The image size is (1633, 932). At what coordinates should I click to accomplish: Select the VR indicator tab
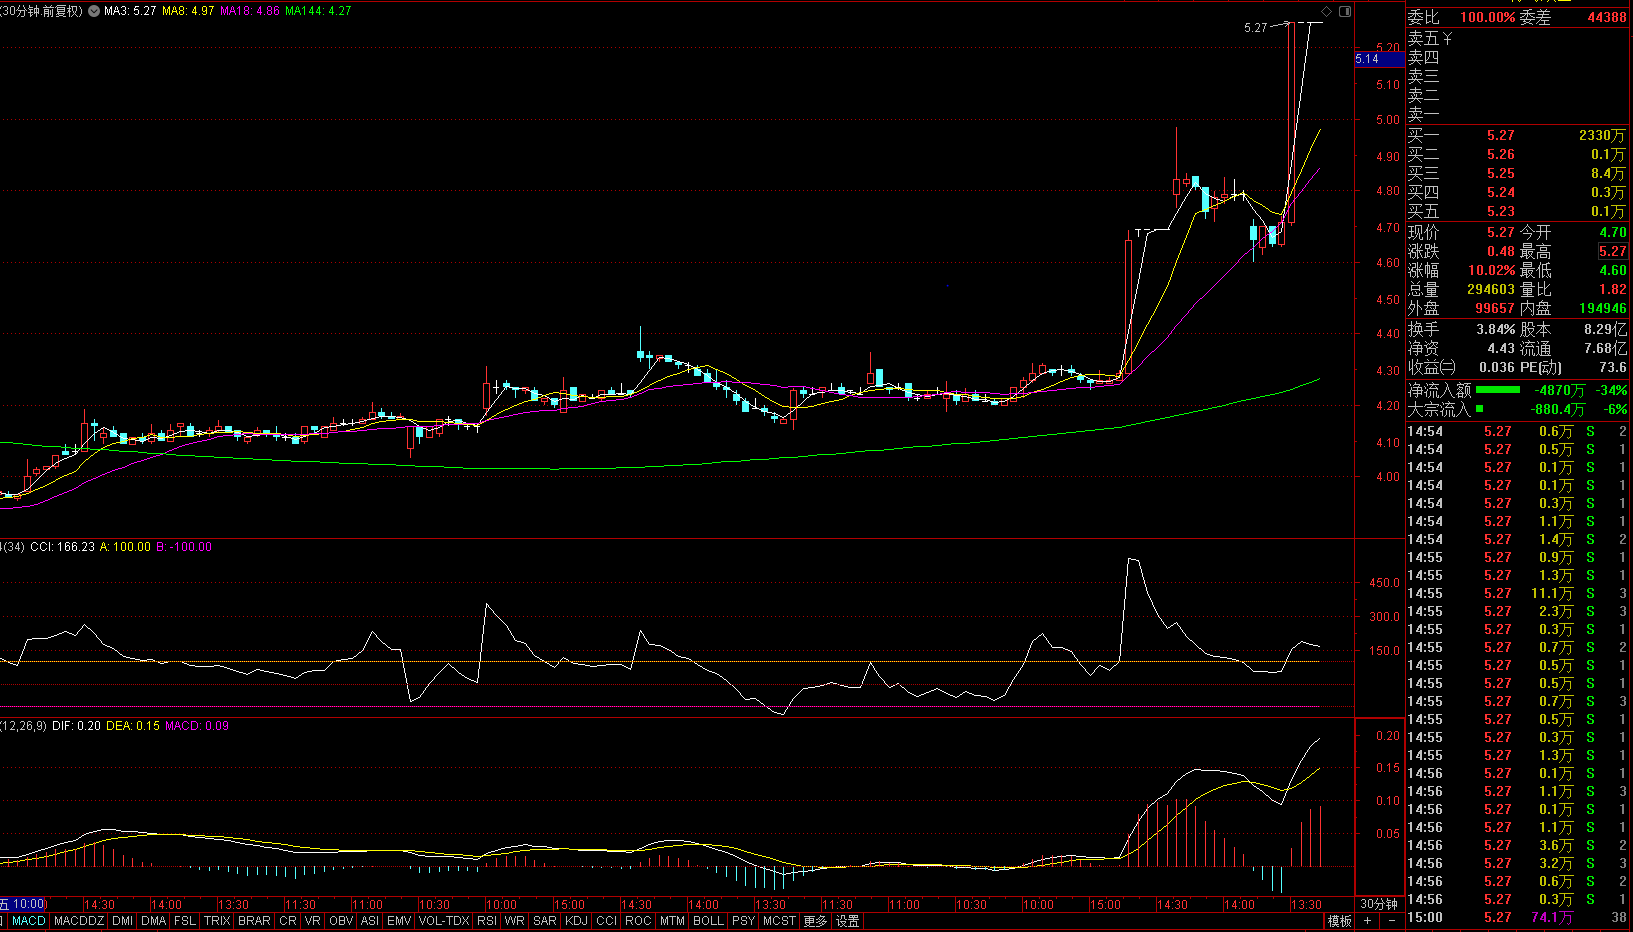[312, 921]
